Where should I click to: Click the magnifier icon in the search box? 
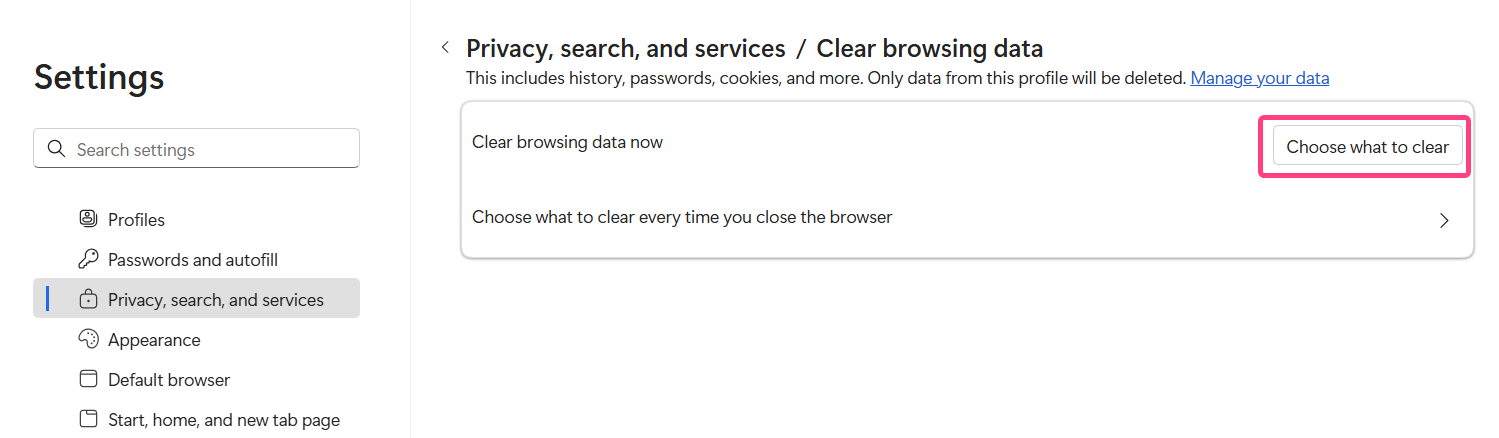pos(56,149)
